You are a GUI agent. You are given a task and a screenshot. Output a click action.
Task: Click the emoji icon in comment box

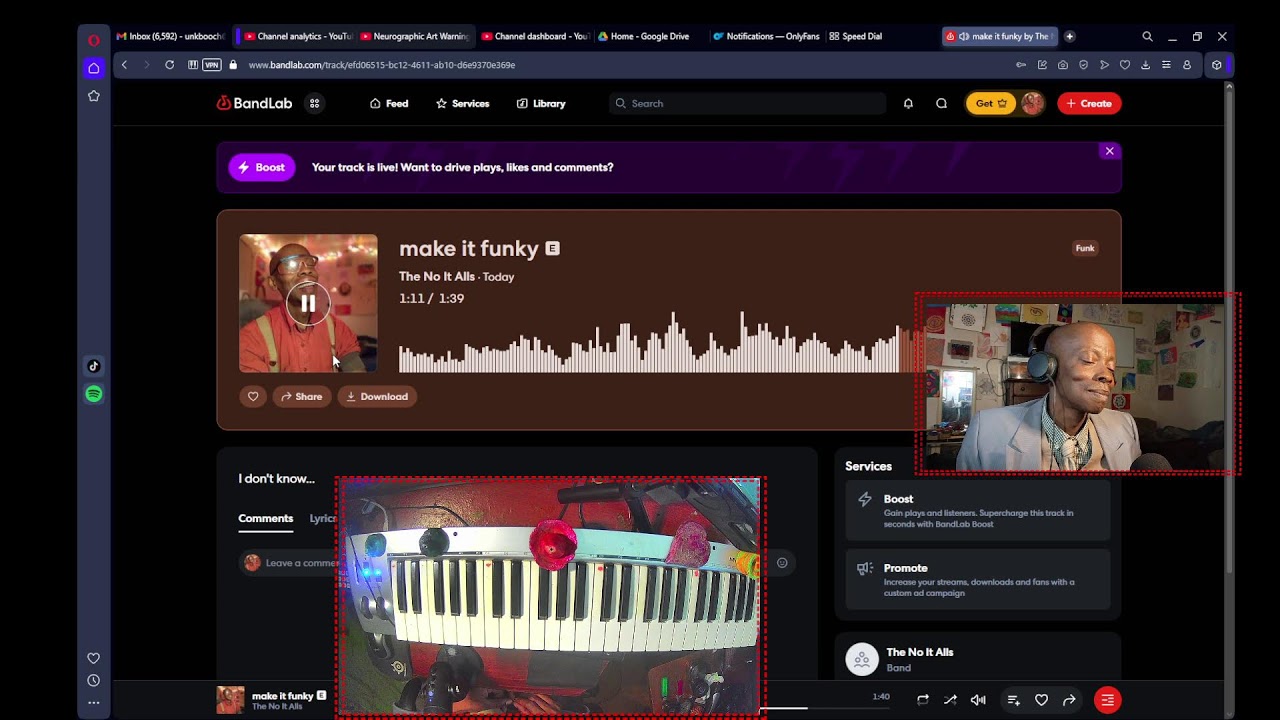tap(782, 563)
